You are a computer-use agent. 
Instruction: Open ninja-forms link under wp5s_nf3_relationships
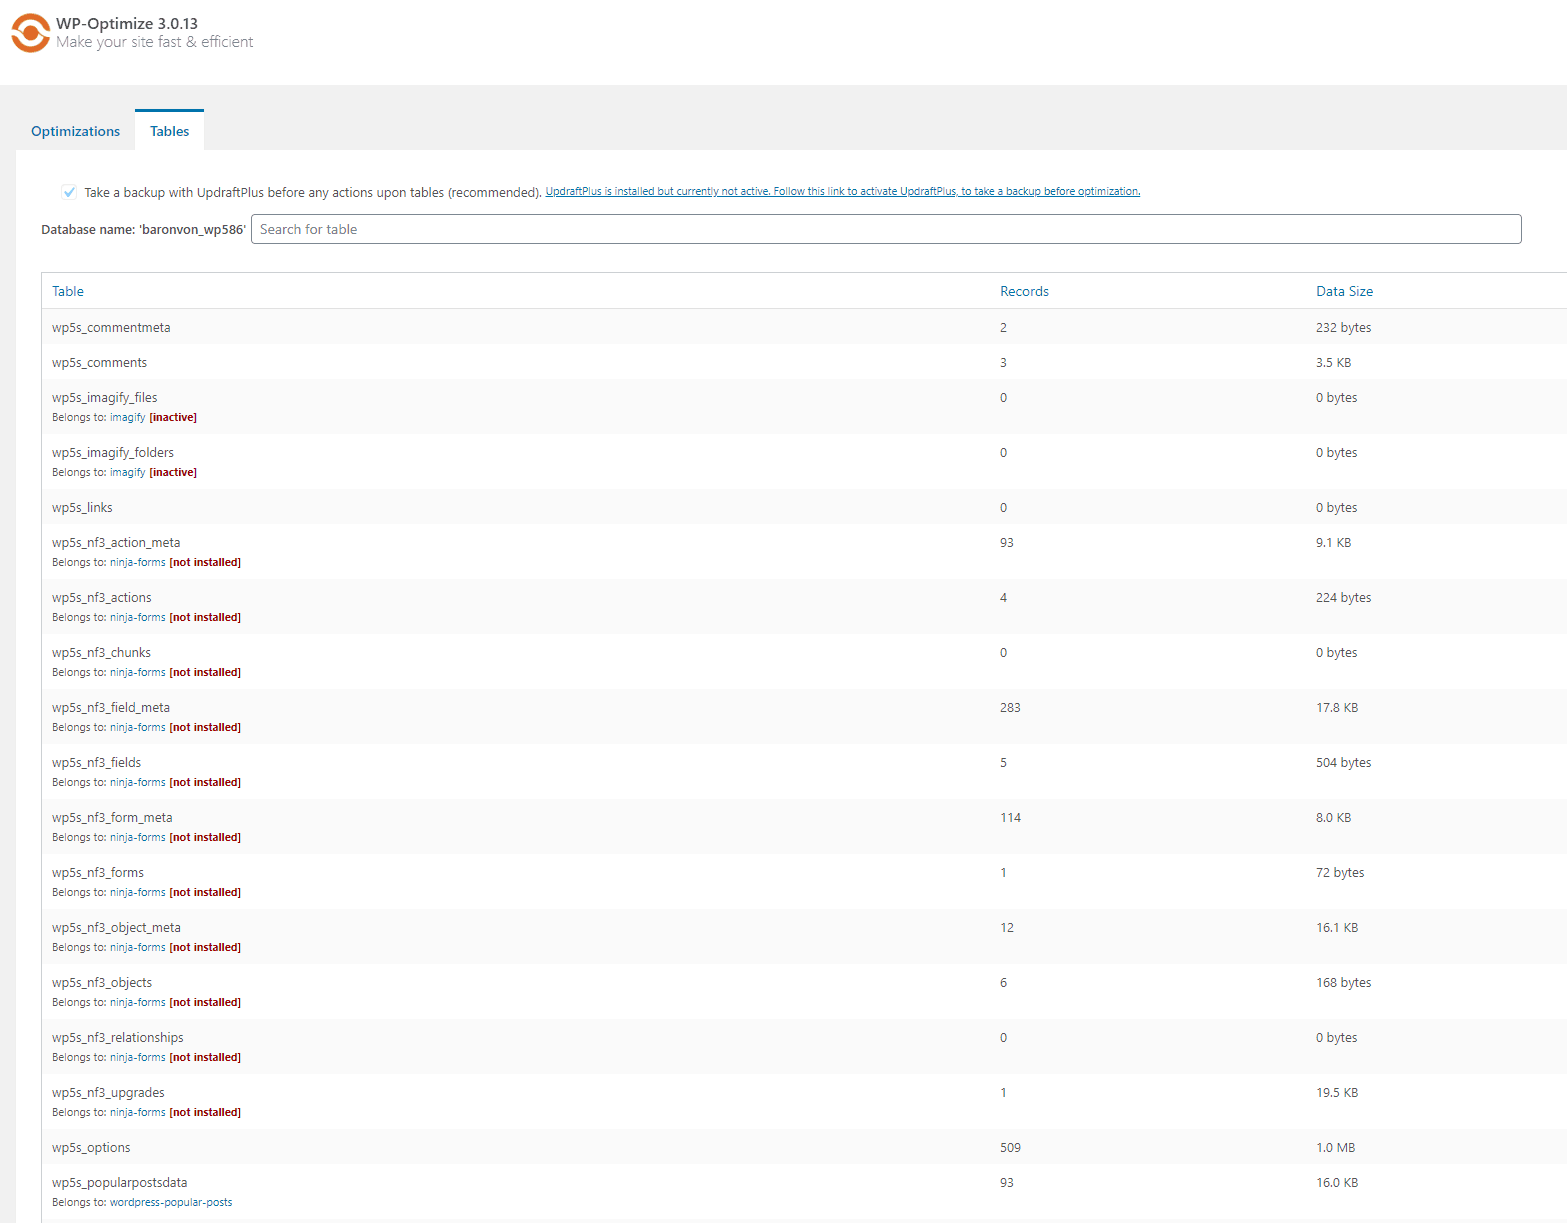coord(137,1057)
